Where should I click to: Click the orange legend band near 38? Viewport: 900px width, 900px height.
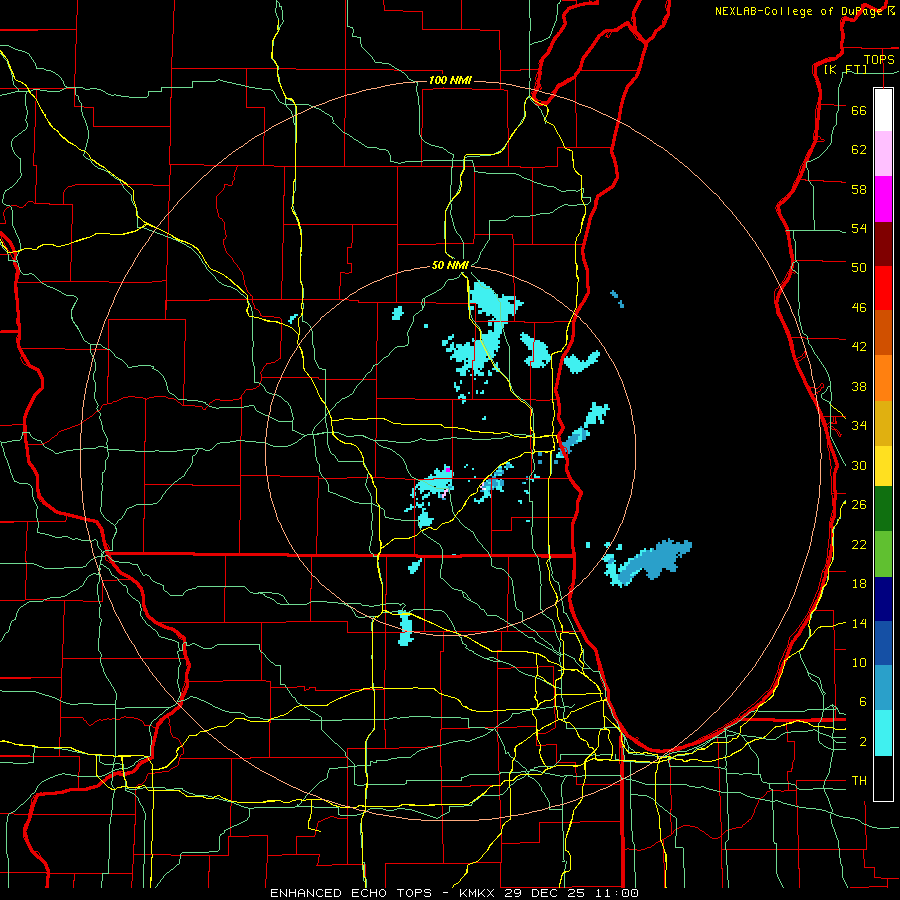point(883,378)
